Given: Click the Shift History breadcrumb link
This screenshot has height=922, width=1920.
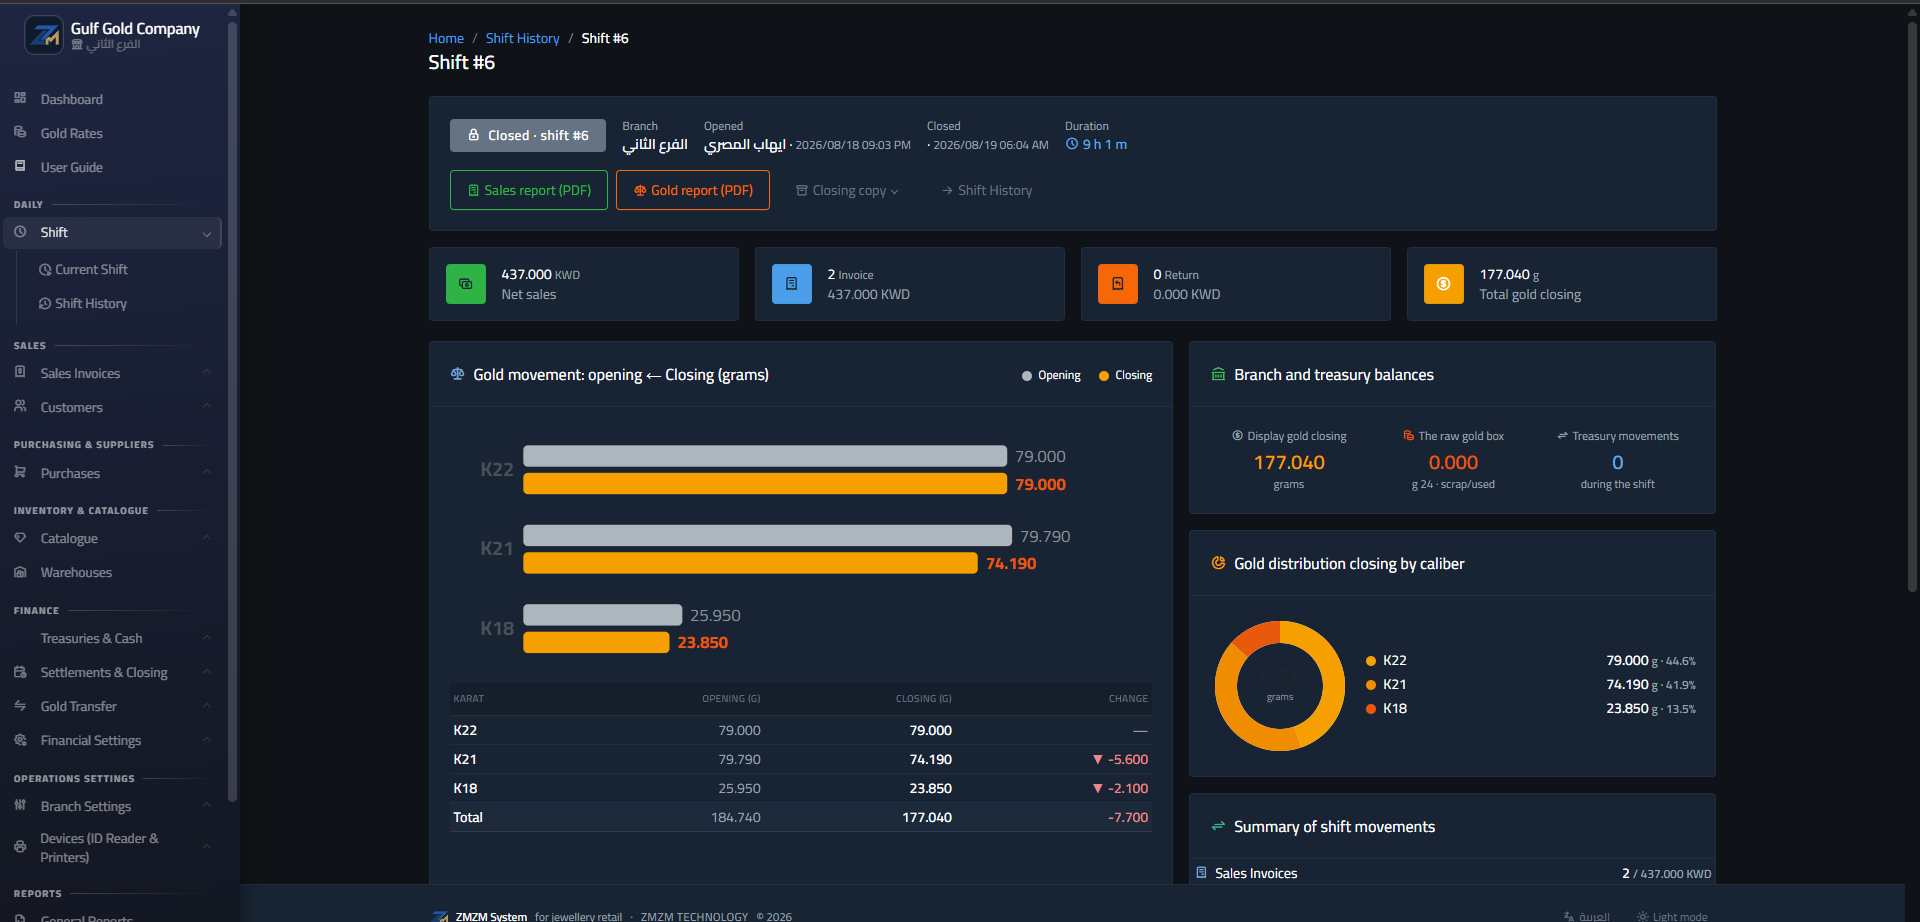Looking at the screenshot, I should click(522, 38).
